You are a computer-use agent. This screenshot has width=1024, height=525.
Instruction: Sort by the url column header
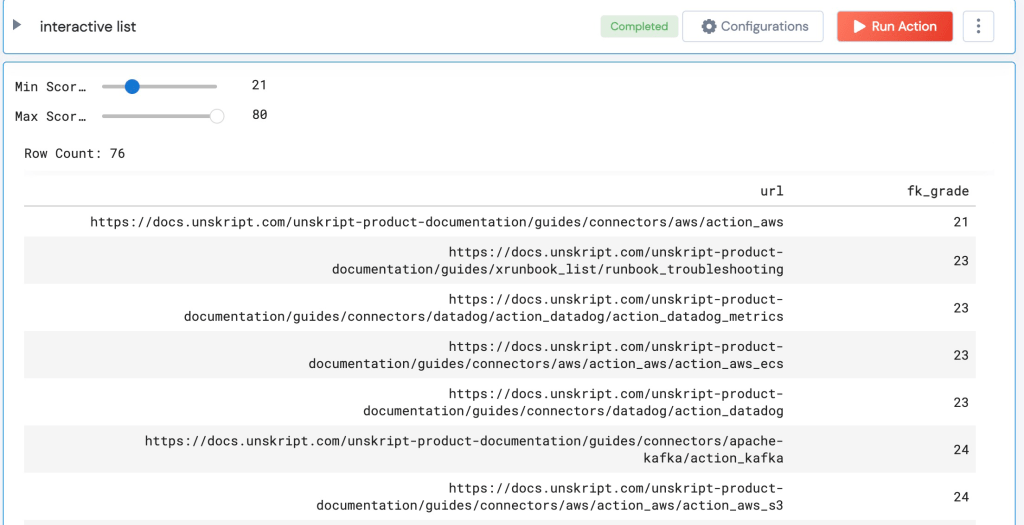point(771,191)
